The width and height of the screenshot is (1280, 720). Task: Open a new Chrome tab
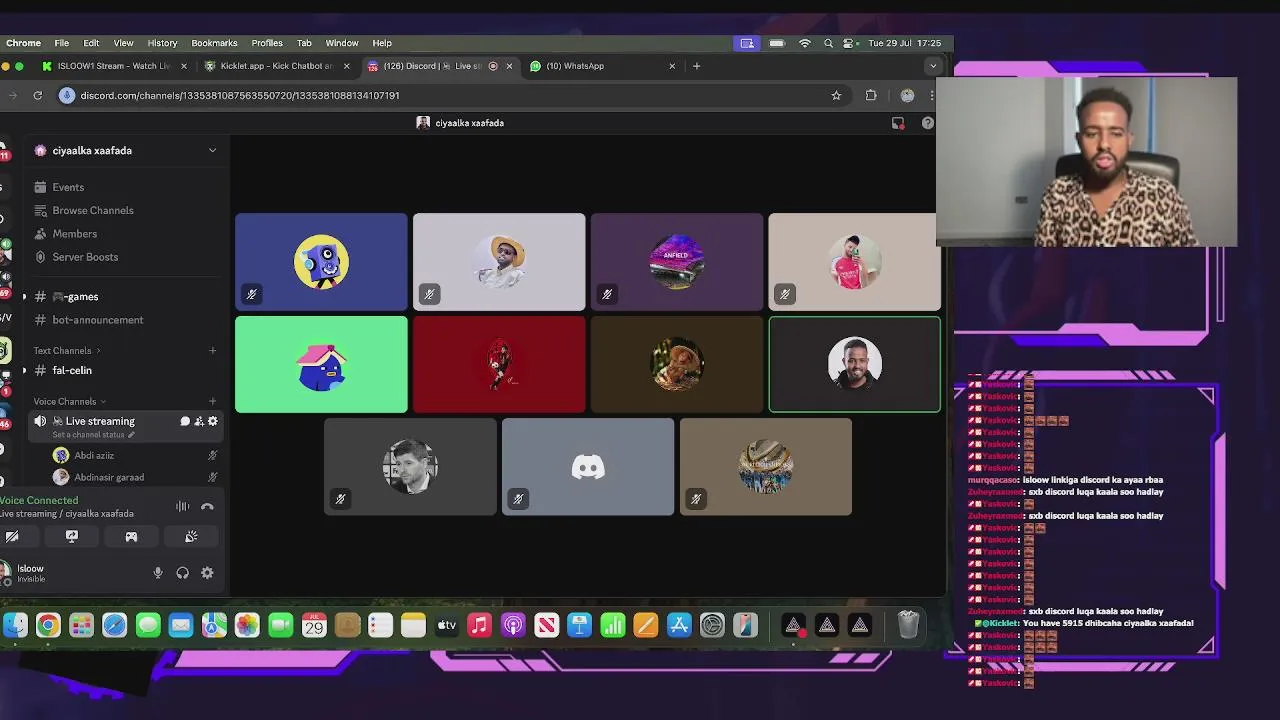(x=696, y=66)
